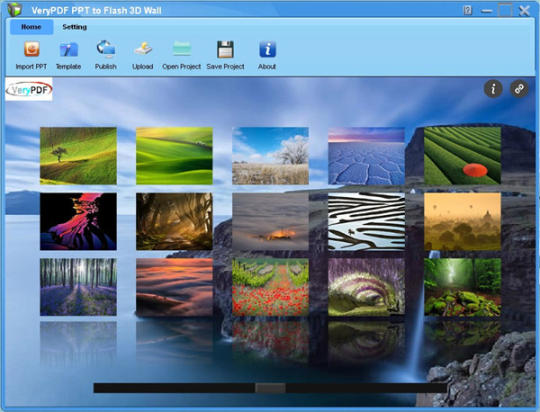This screenshot has width=540, height=412.
Task: Click the Publish toolbar icon
Action: pyautogui.click(x=106, y=49)
